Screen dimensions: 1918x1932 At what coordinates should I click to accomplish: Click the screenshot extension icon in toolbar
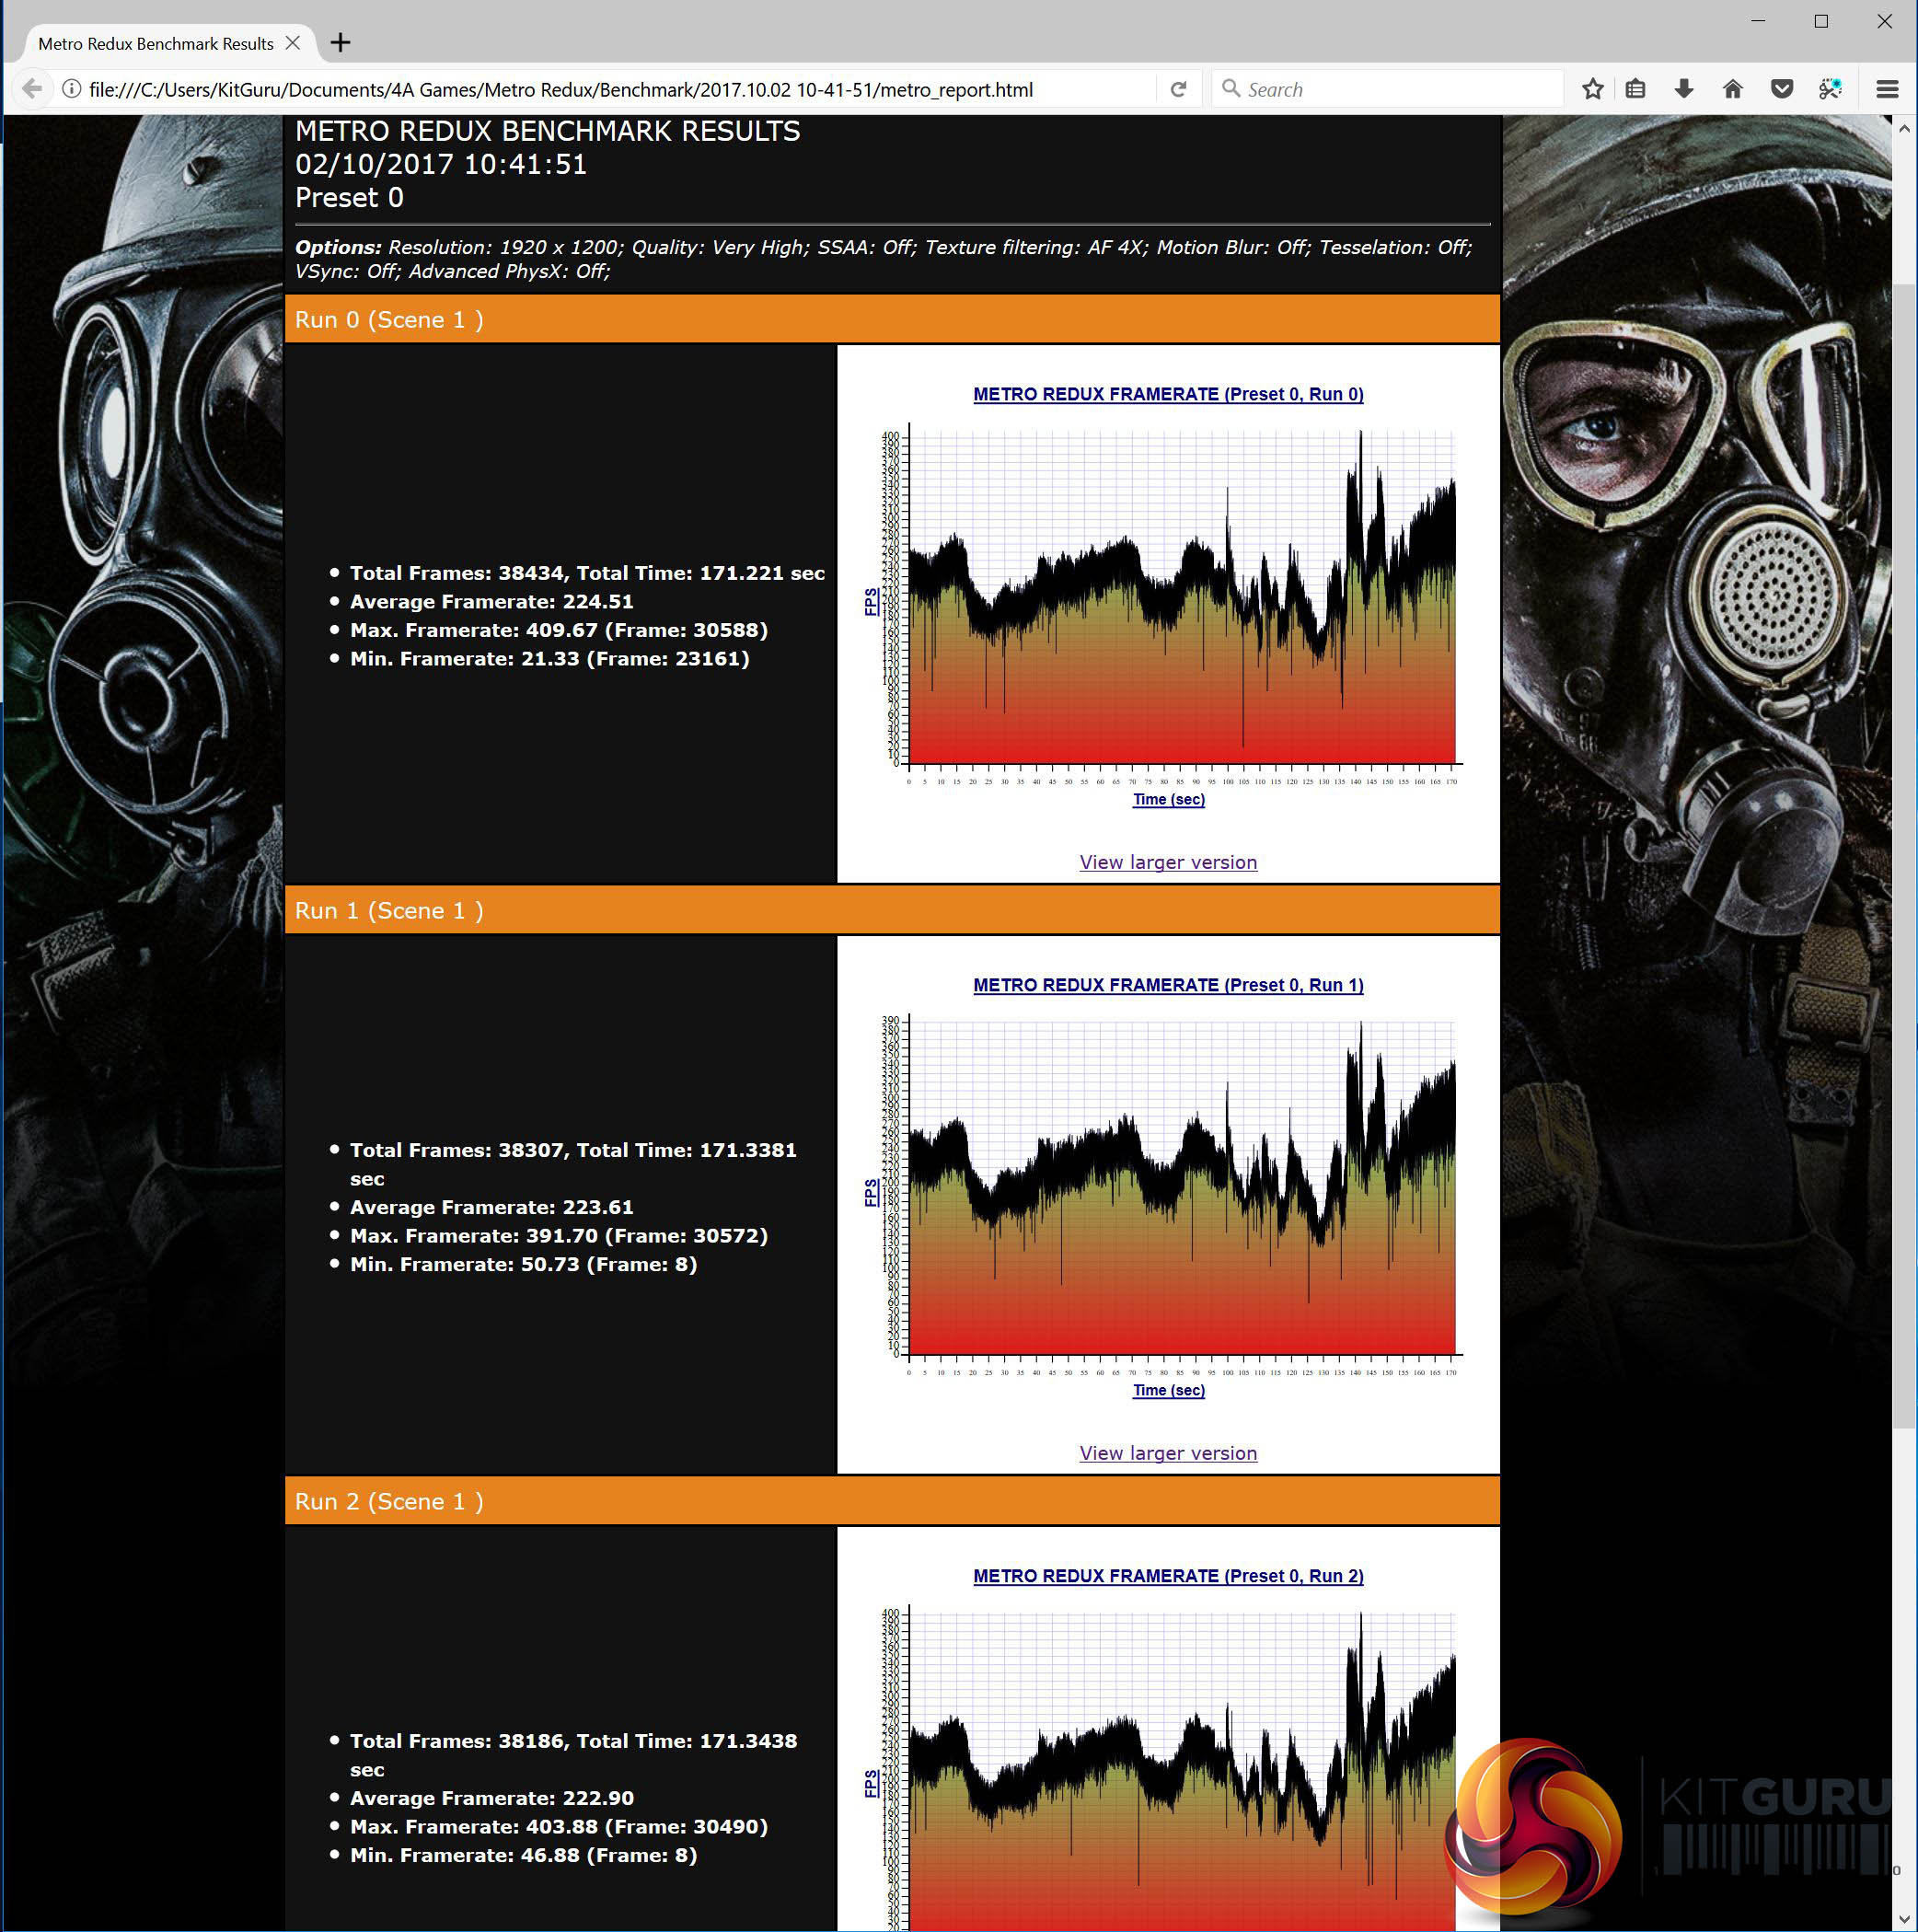[1830, 89]
